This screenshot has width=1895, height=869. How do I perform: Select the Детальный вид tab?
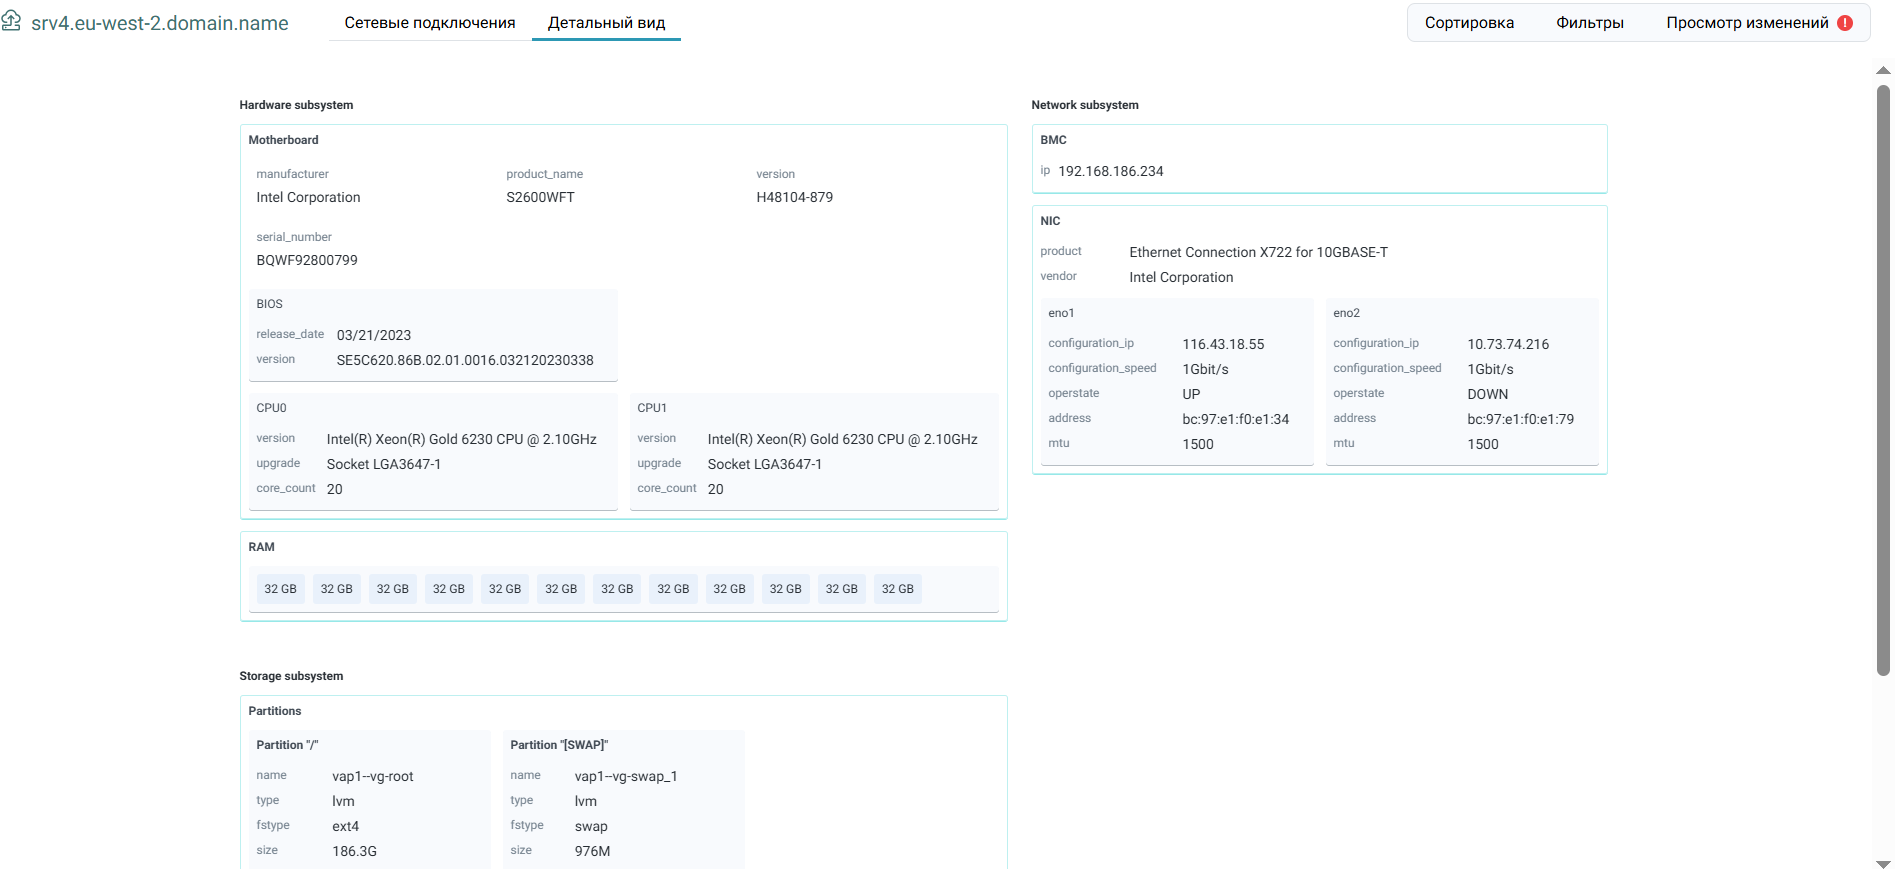click(606, 23)
